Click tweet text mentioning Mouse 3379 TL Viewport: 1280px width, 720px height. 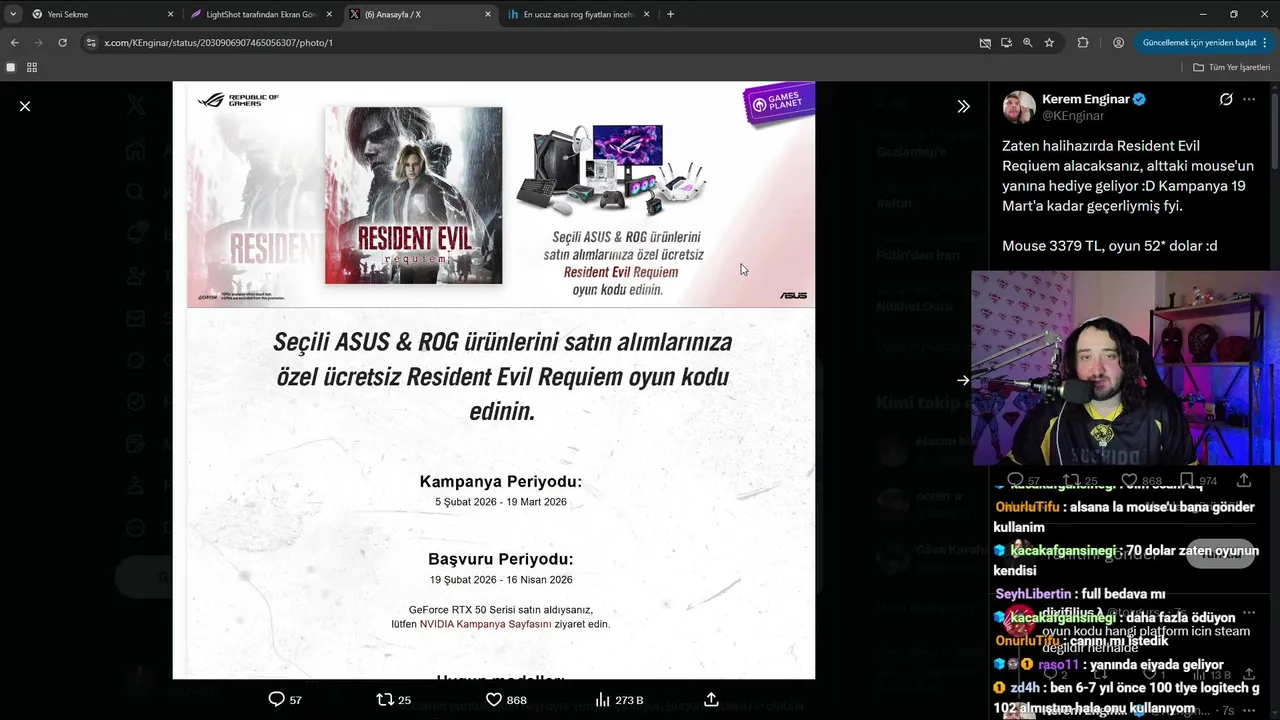pos(1110,246)
